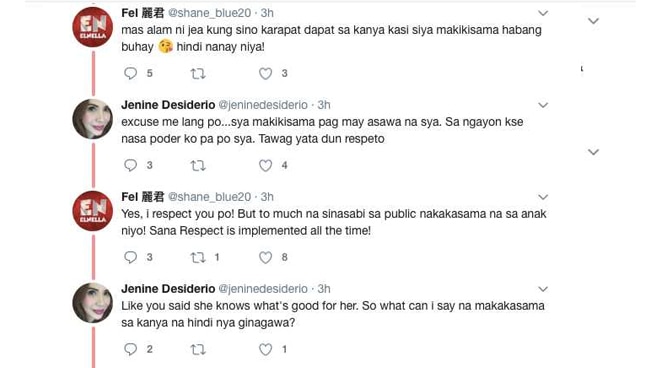Open options chevron on Jenine's respeto tweet
This screenshot has width=660, height=368.
pos(543,105)
